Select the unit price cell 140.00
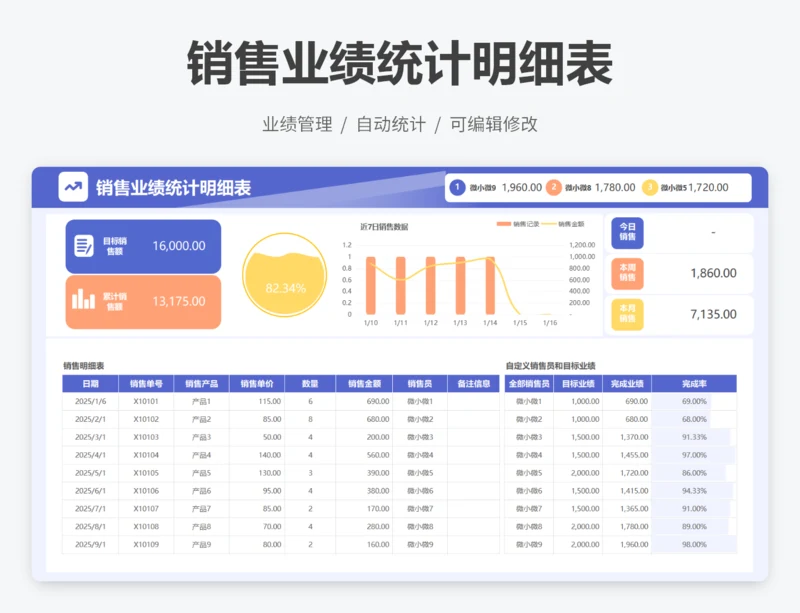This screenshot has height=613, width=800. (x=257, y=455)
